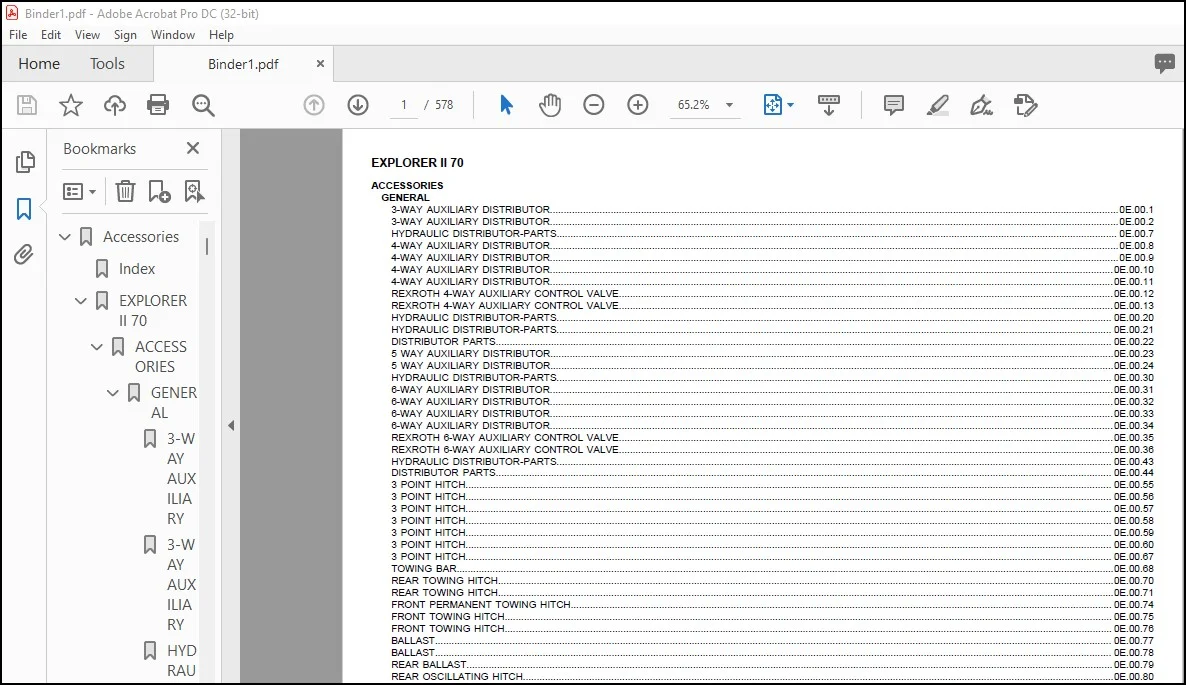The image size is (1186, 685).
Task: Switch to the Tools tab
Action: (x=107, y=64)
